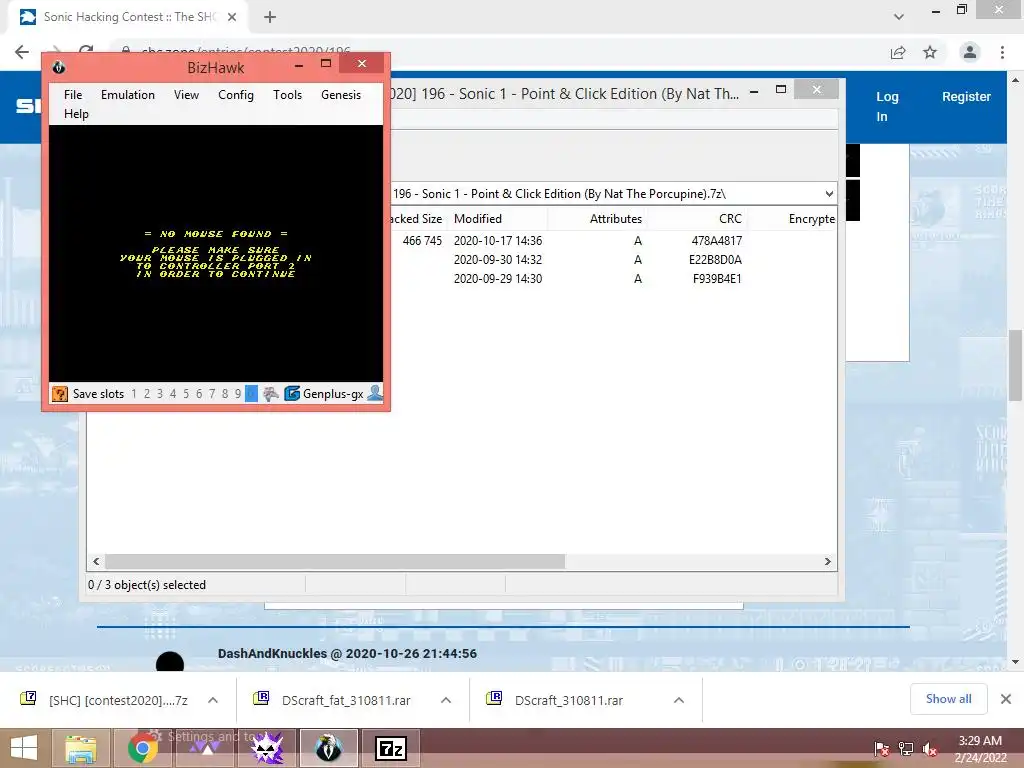Screen dimensions: 1024x768
Task: Click the 7-Zip taskbar icon
Action: [391, 748]
